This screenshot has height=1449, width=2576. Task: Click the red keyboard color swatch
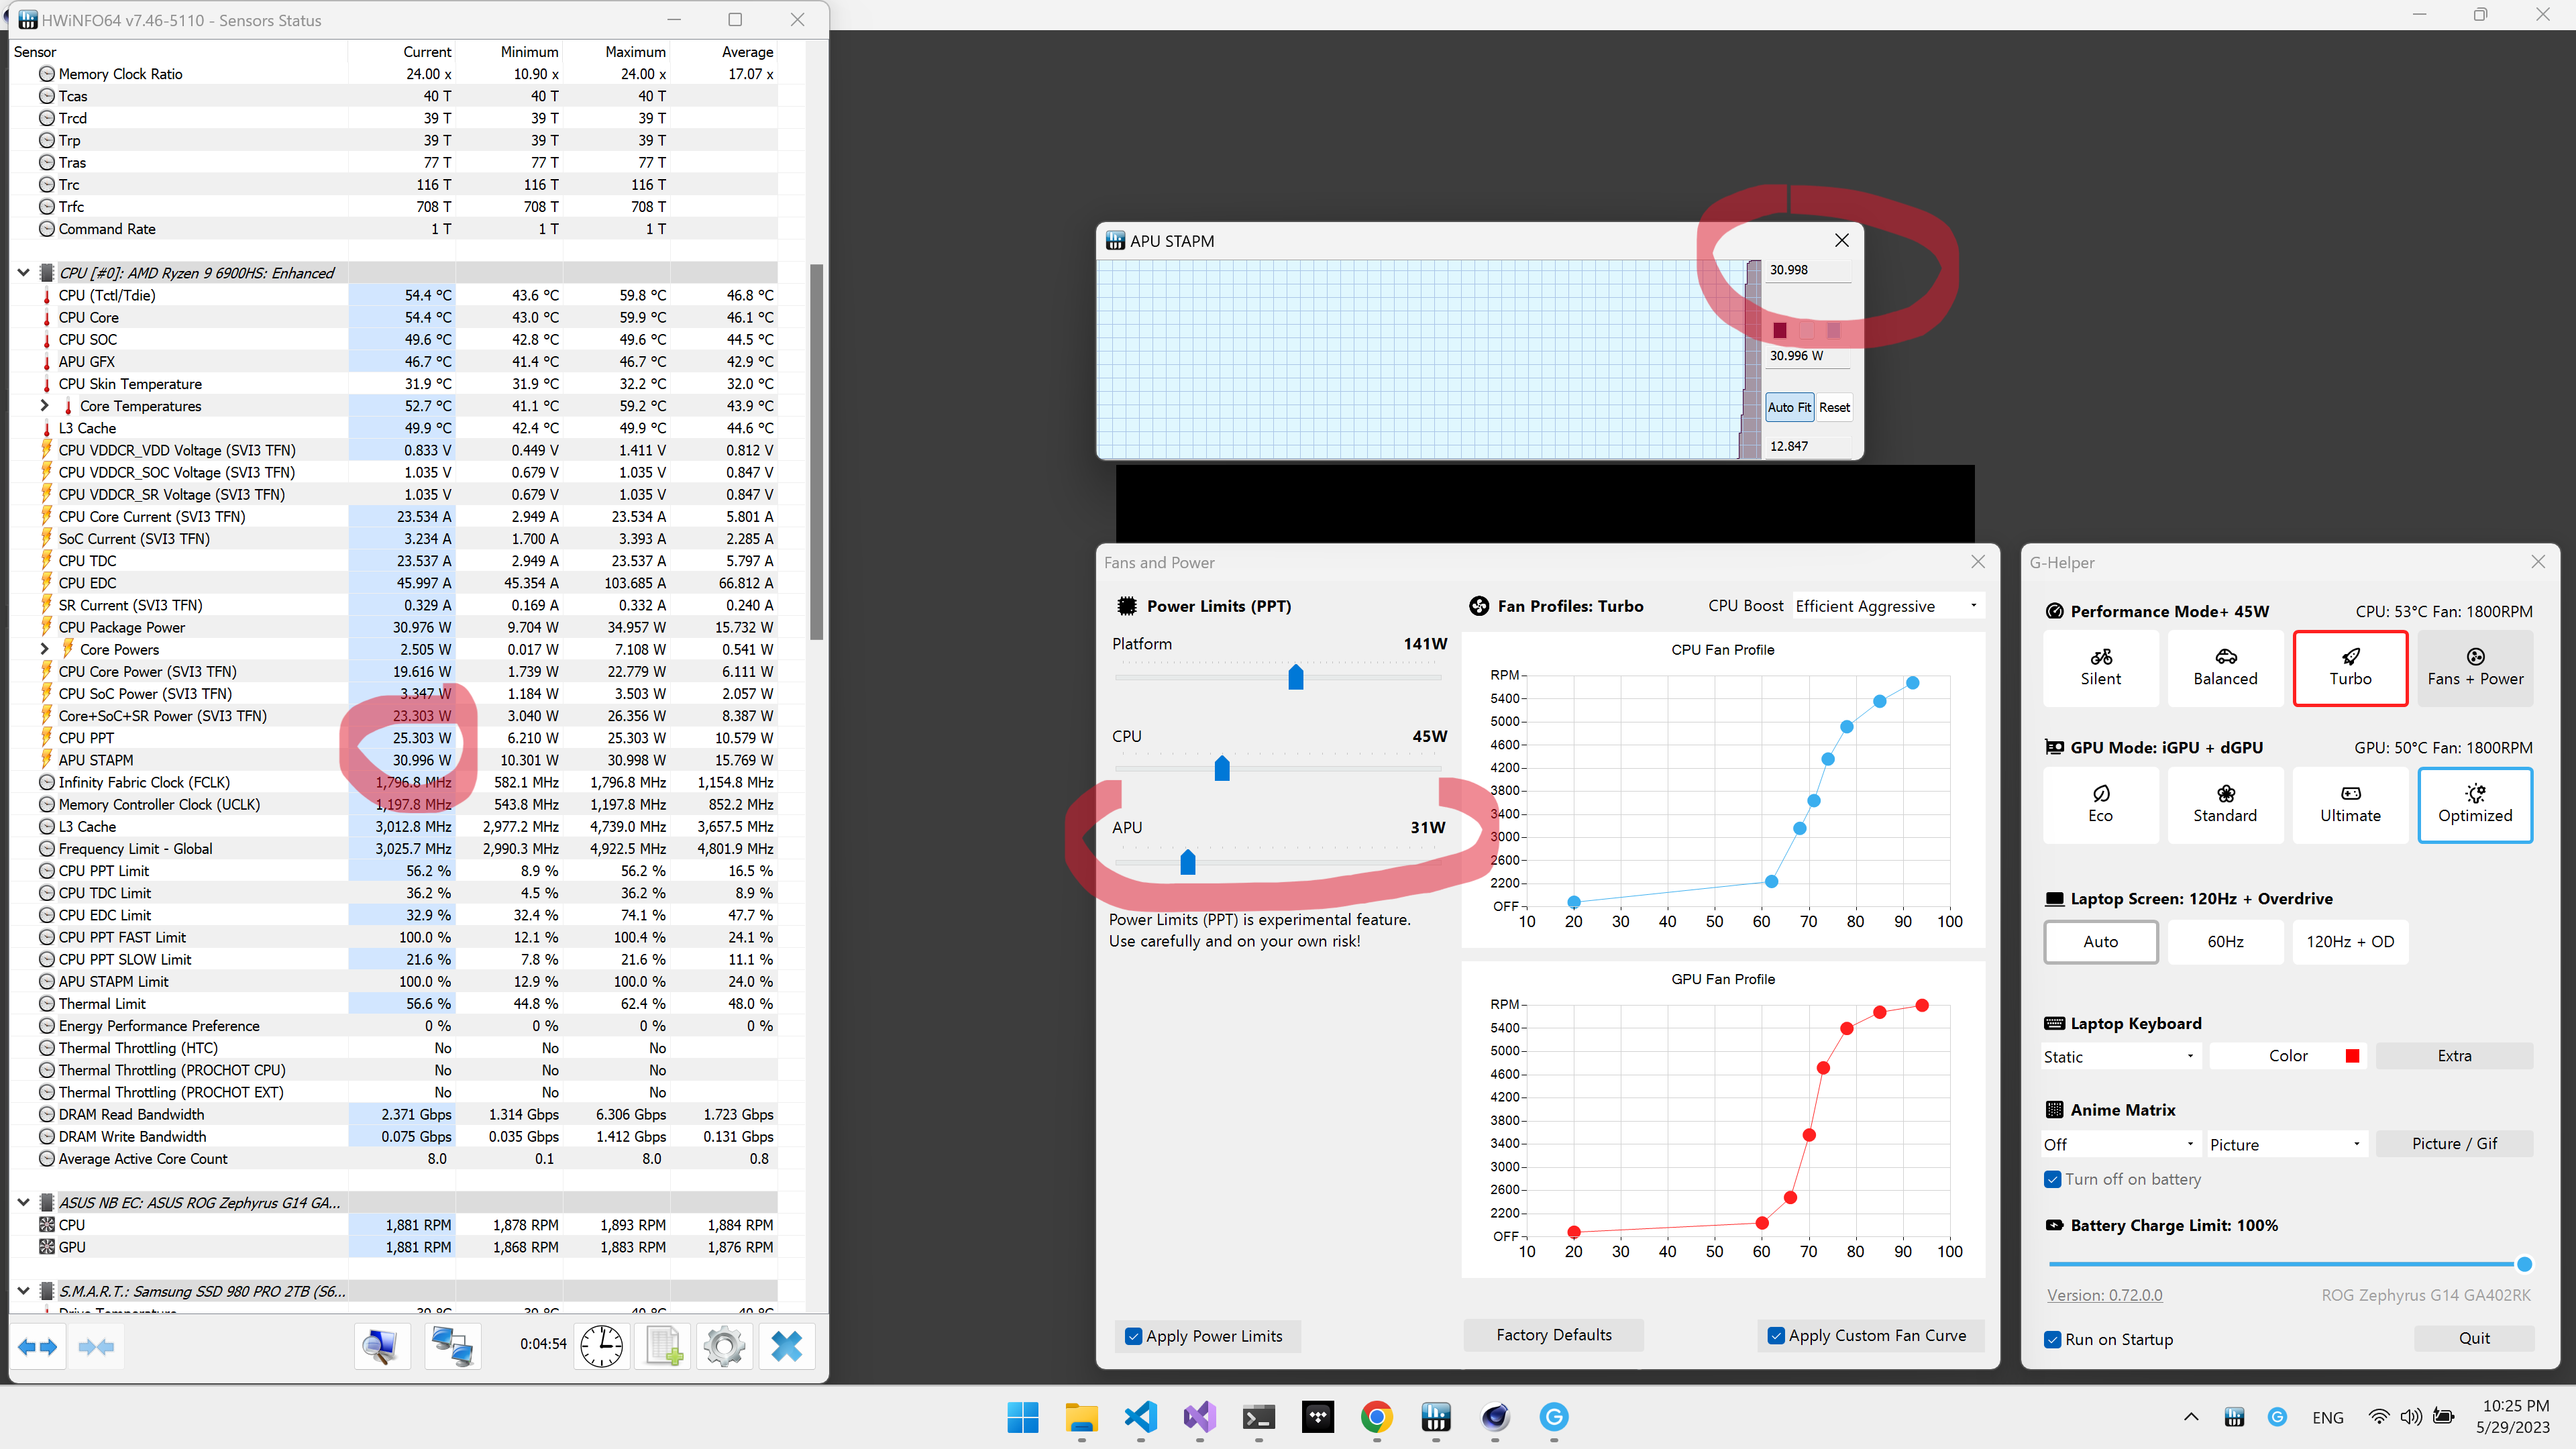tap(2352, 1056)
